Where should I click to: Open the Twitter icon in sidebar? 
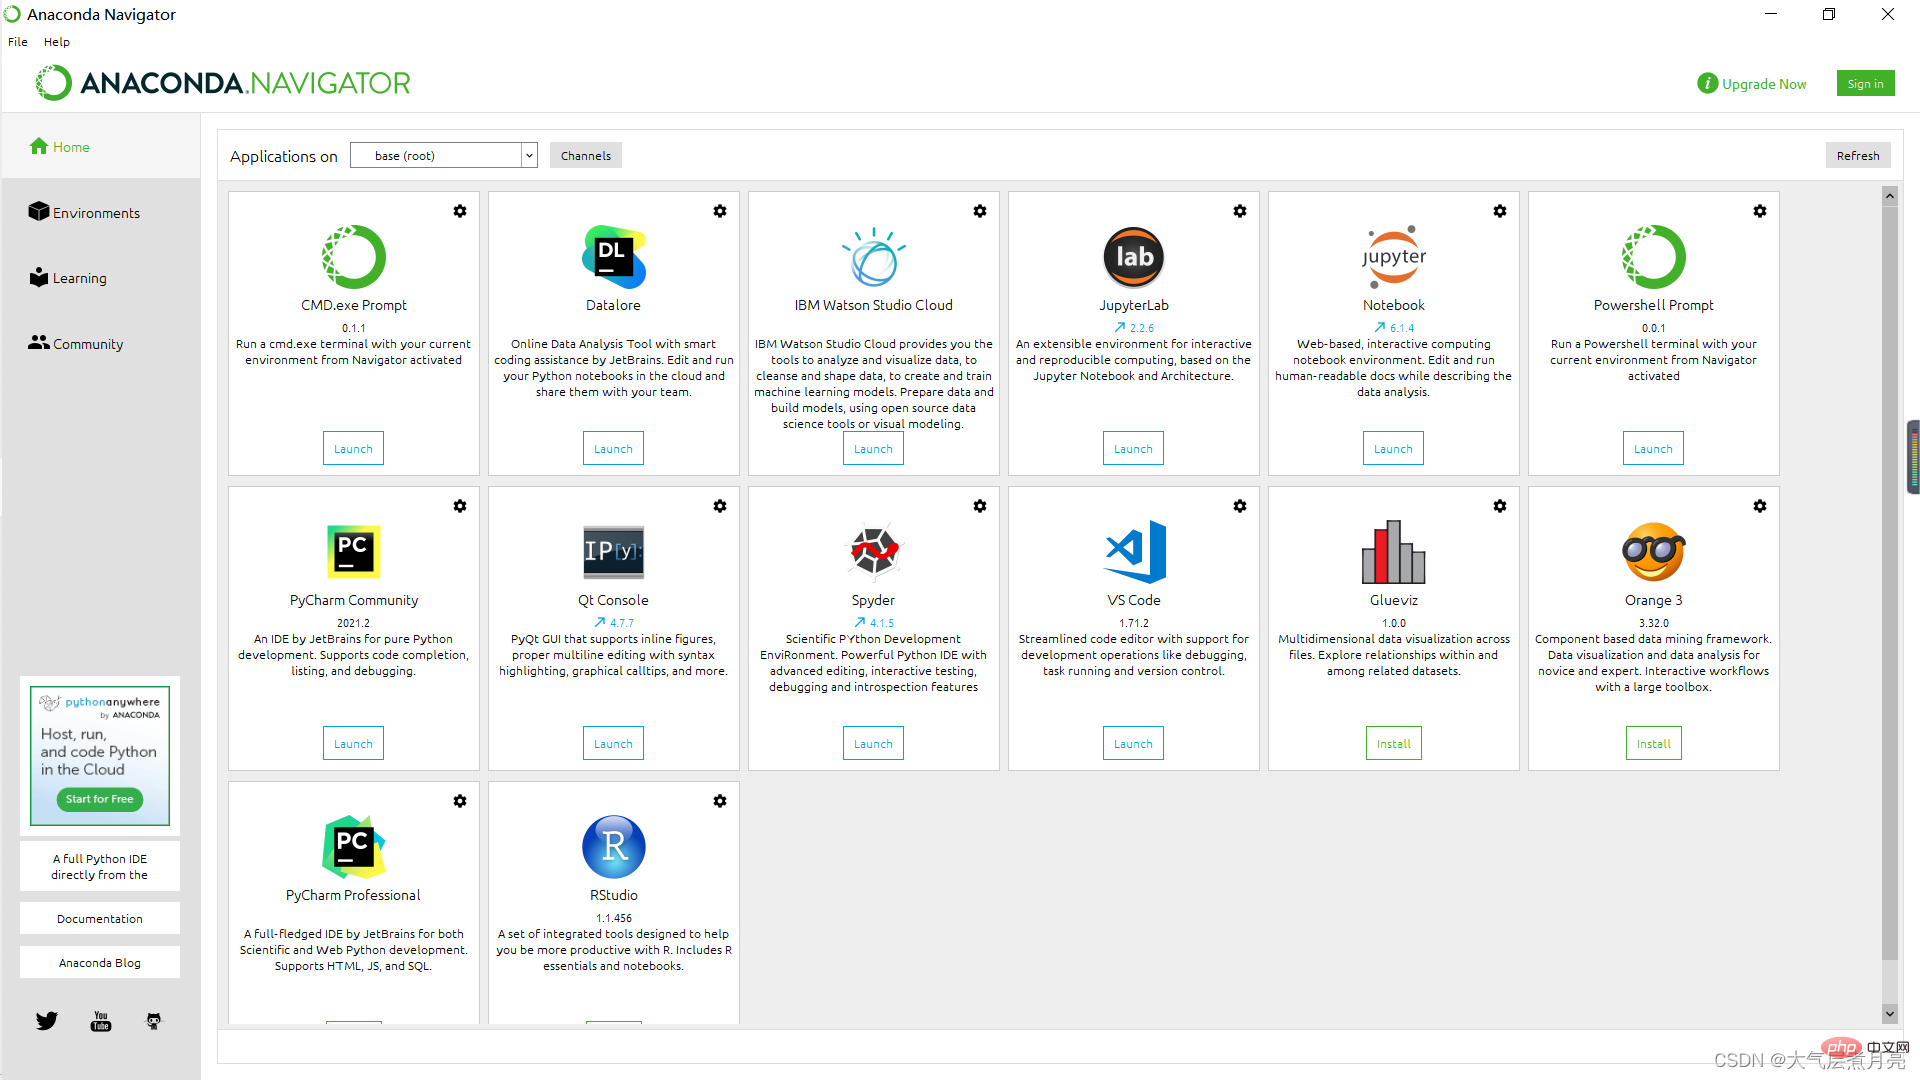coord(47,1021)
